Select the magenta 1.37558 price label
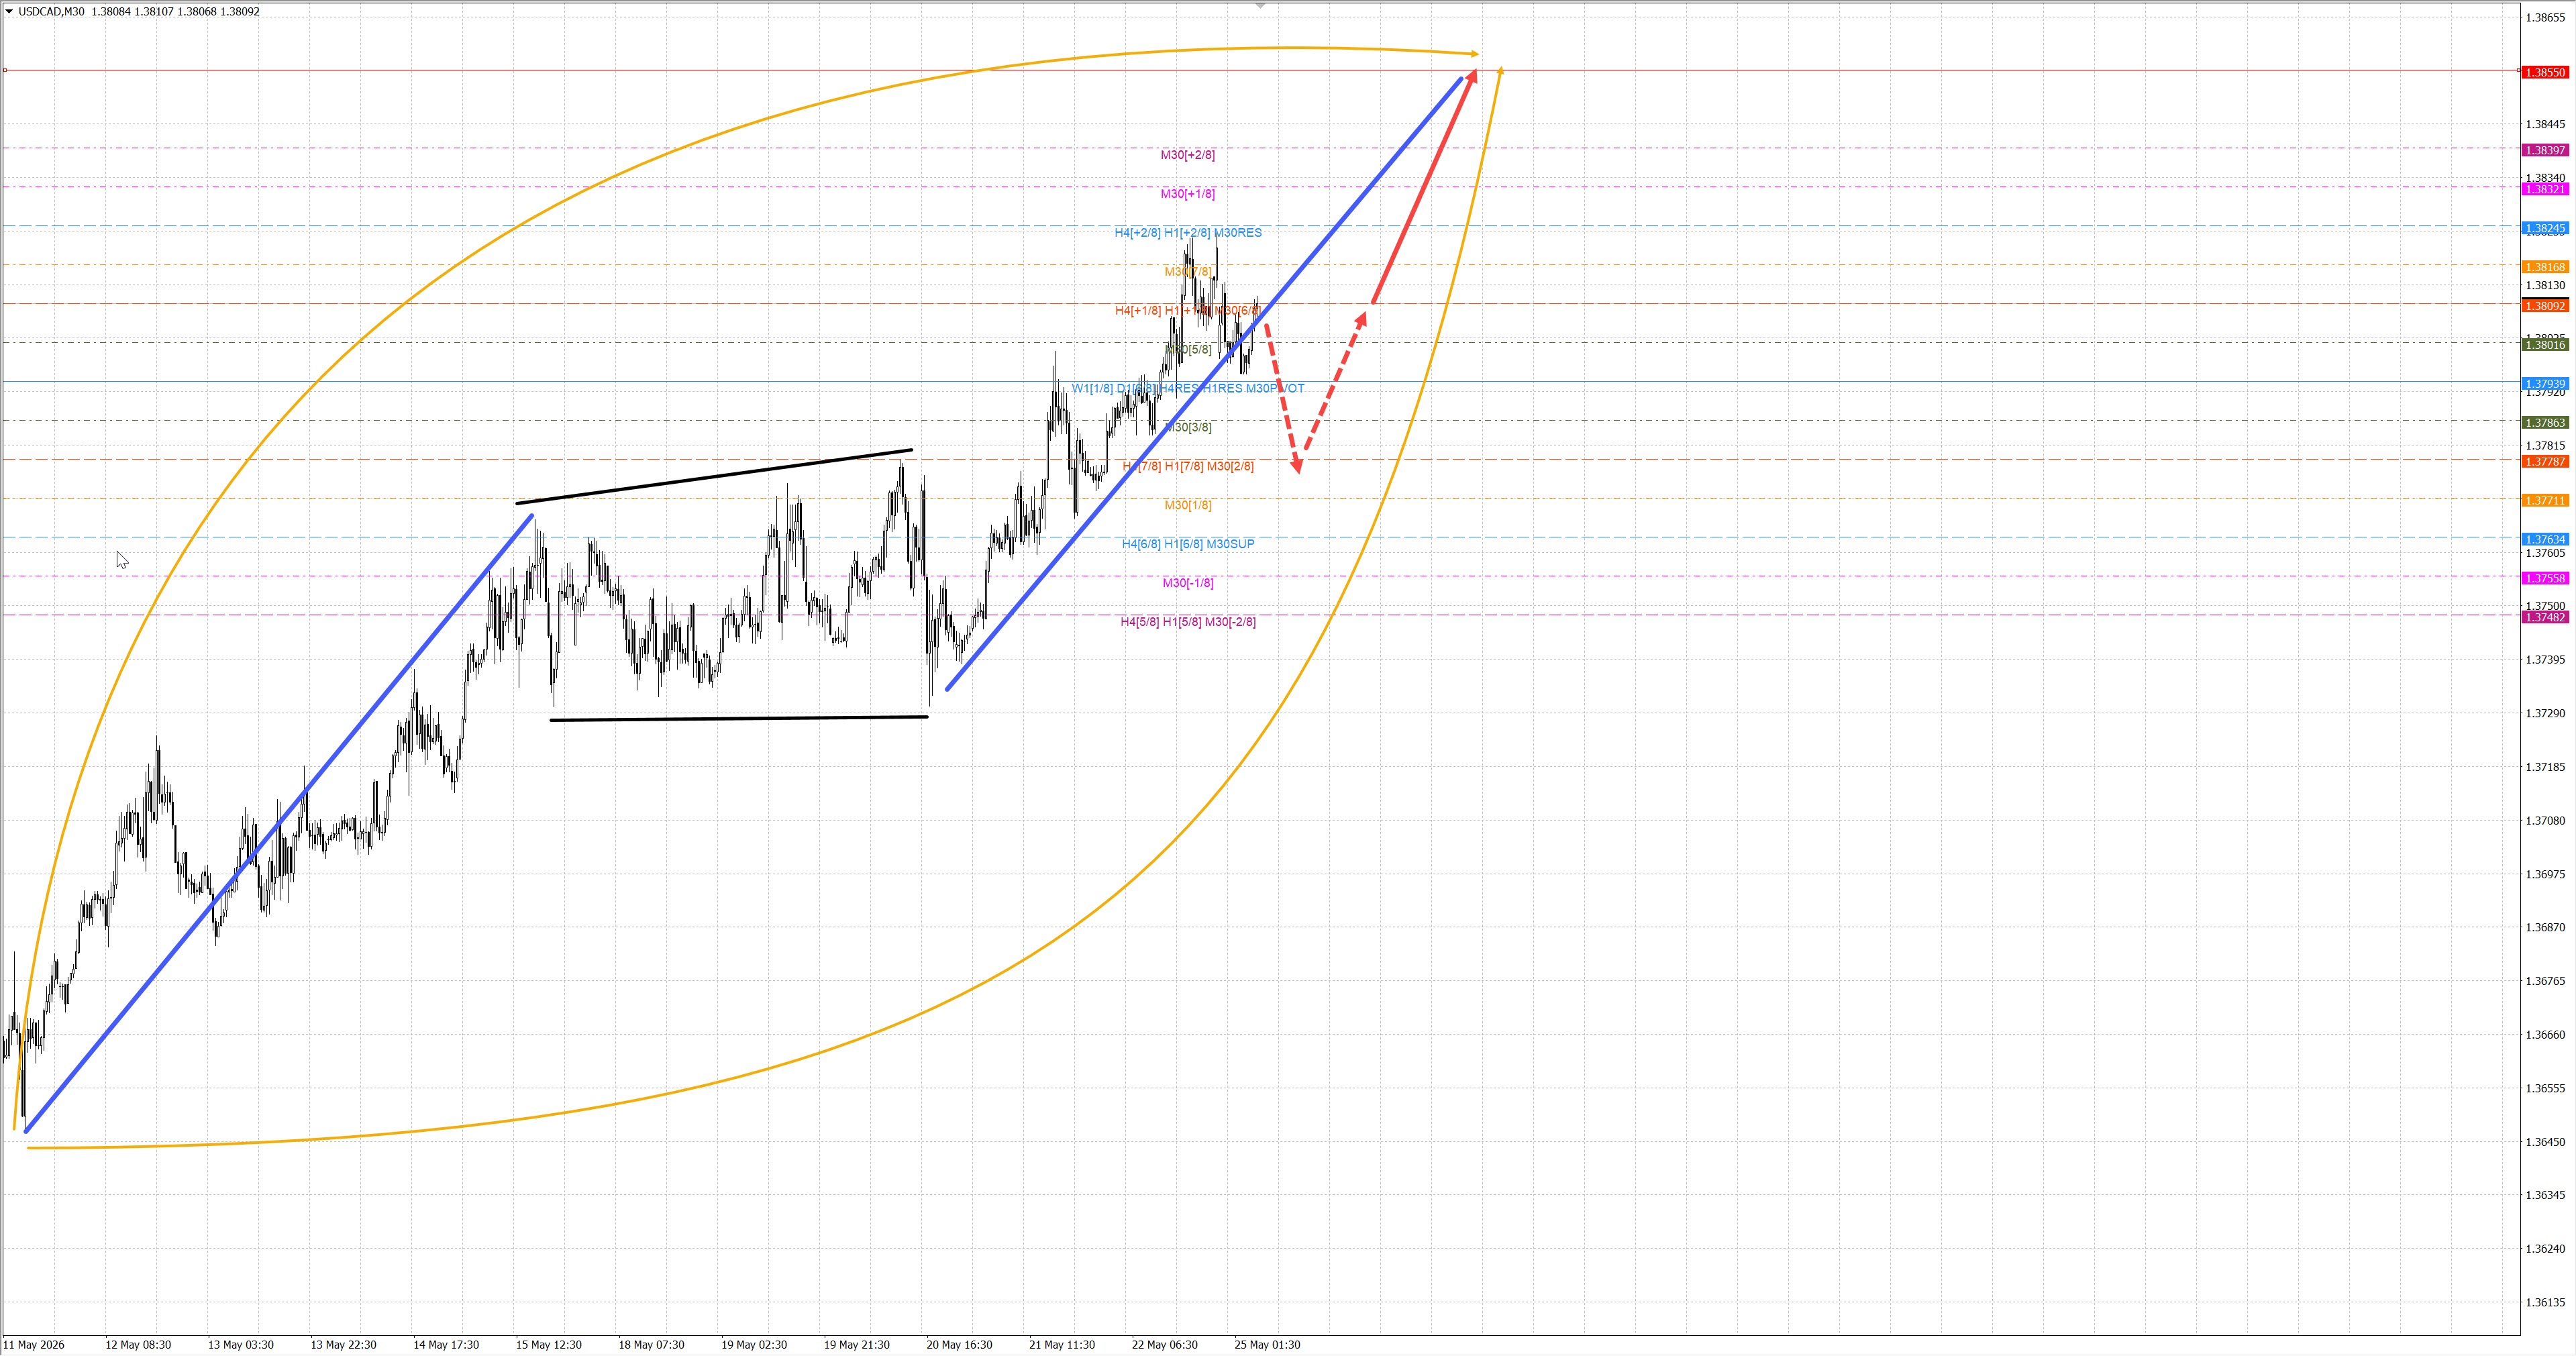Viewport: 2576px width, 1356px height. [2544, 579]
